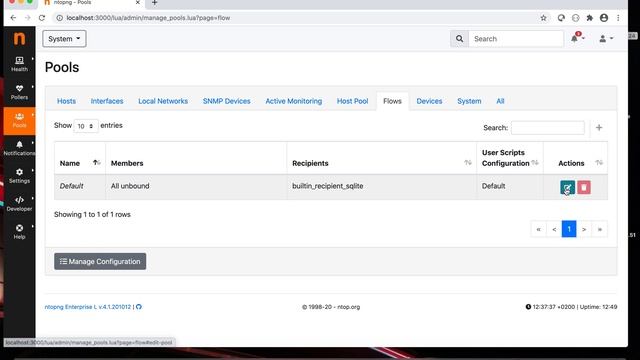Open the Settings sidebar section
This screenshot has width=640, height=360.
(x=19, y=176)
